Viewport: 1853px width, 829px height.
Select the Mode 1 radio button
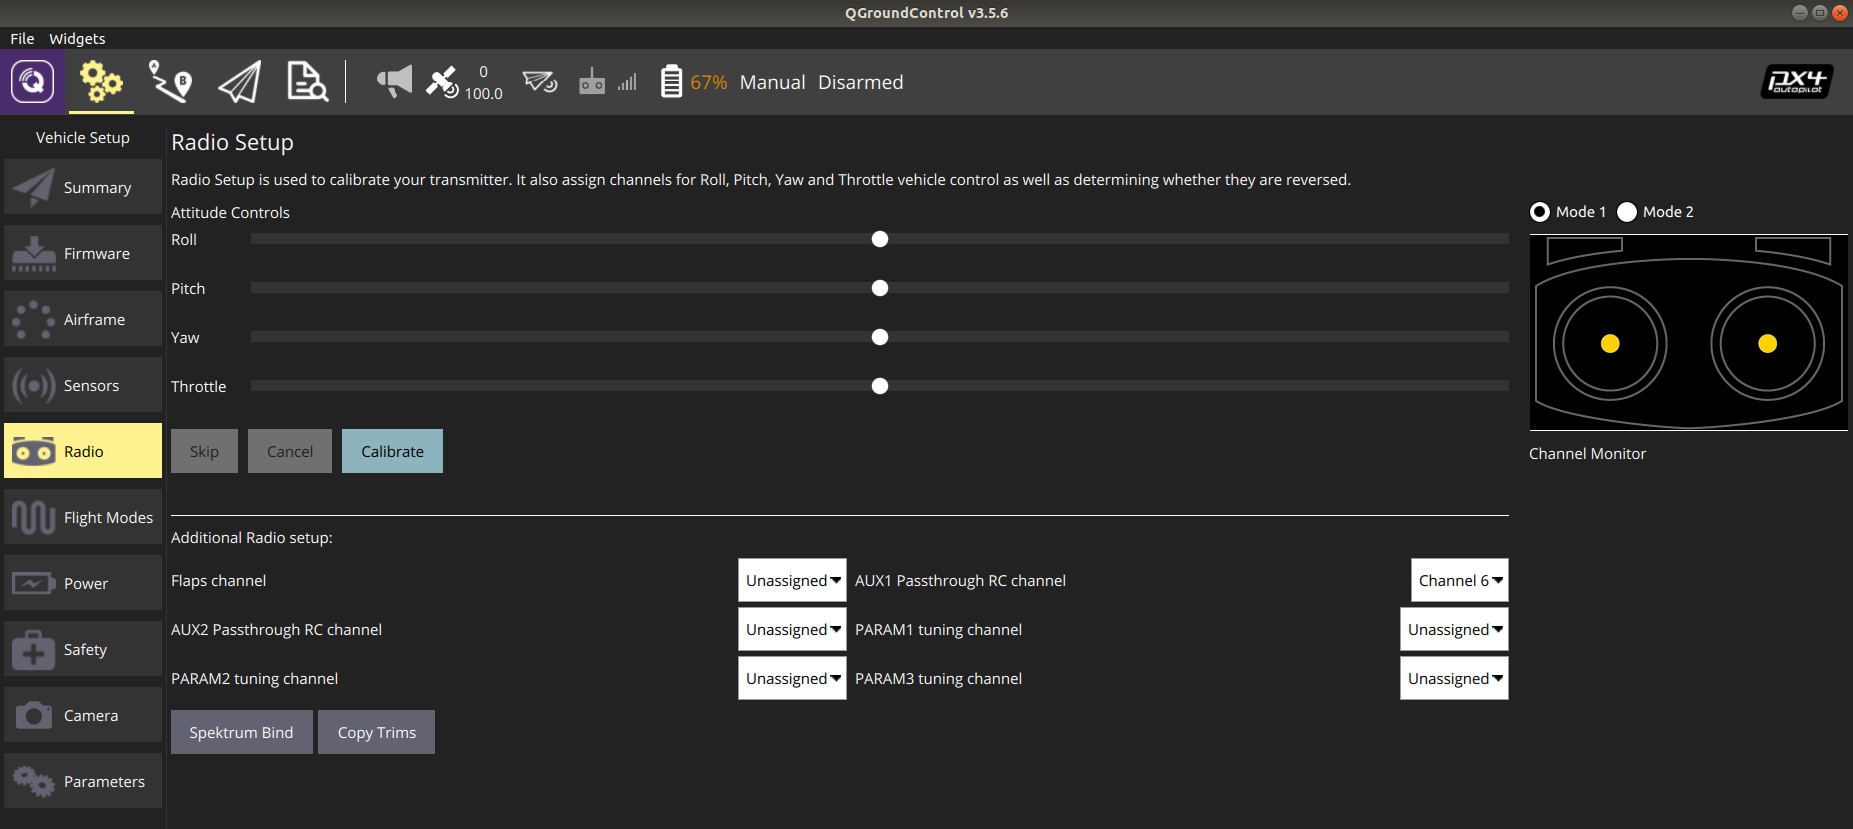point(1540,212)
